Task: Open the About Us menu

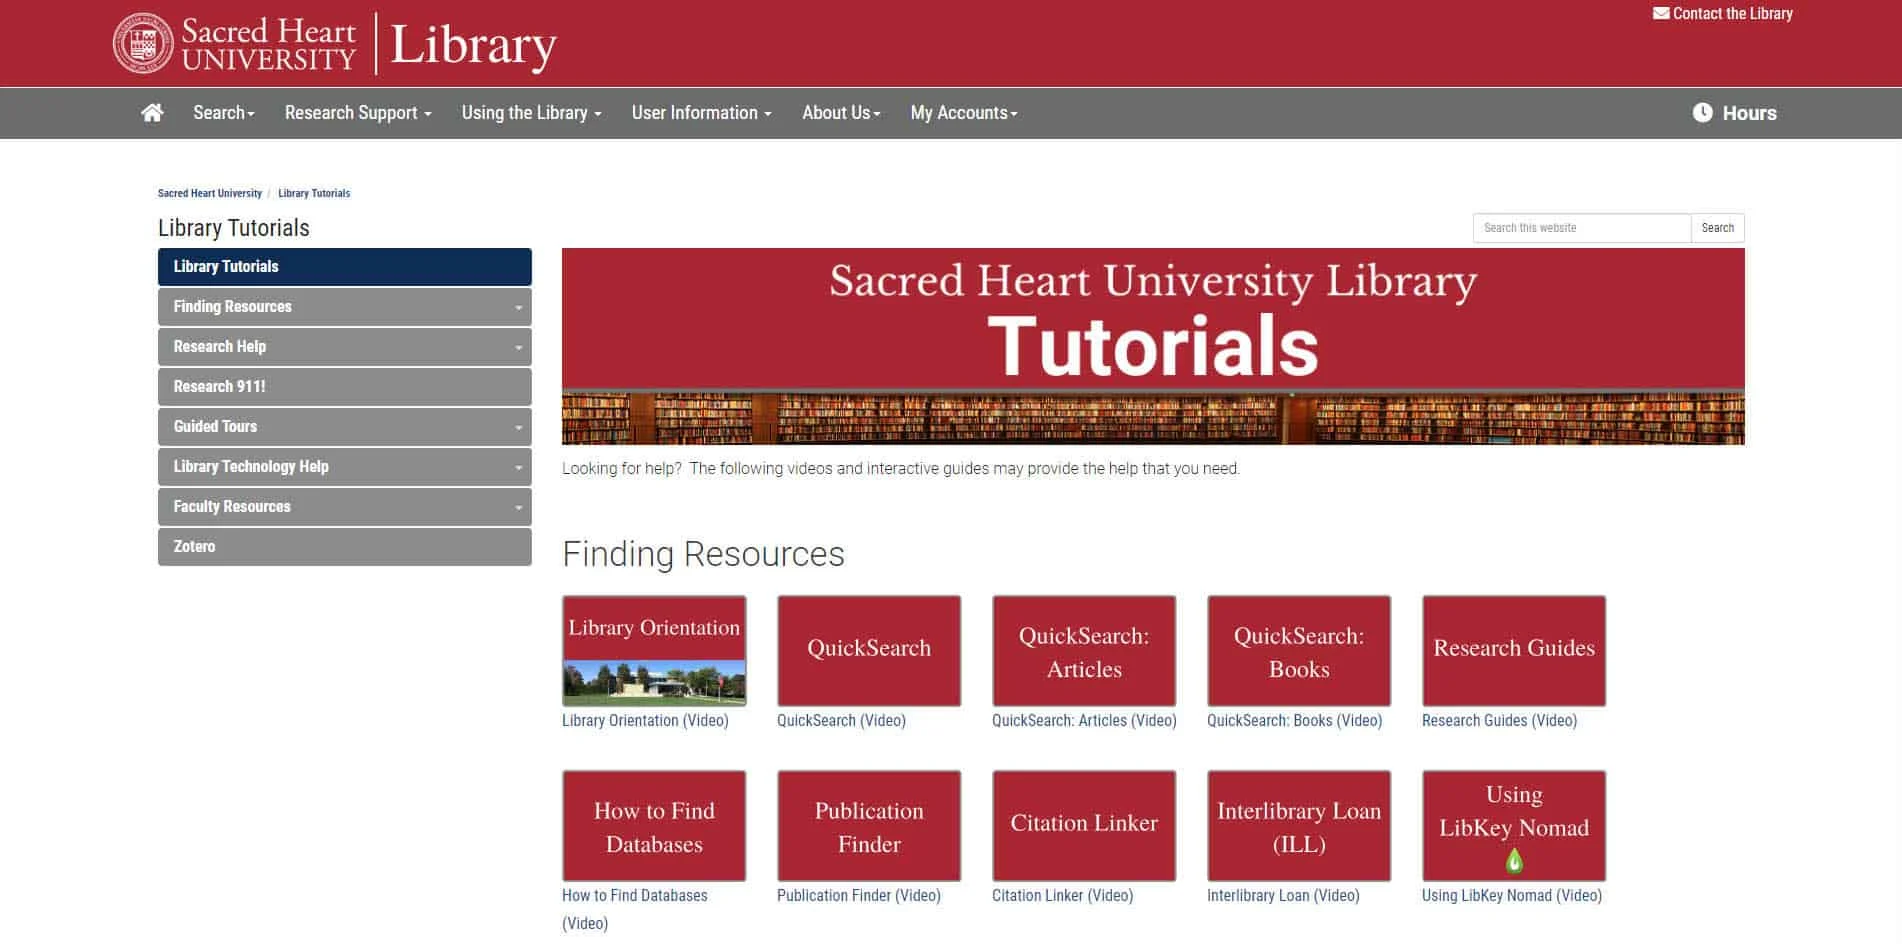Action: [840, 112]
